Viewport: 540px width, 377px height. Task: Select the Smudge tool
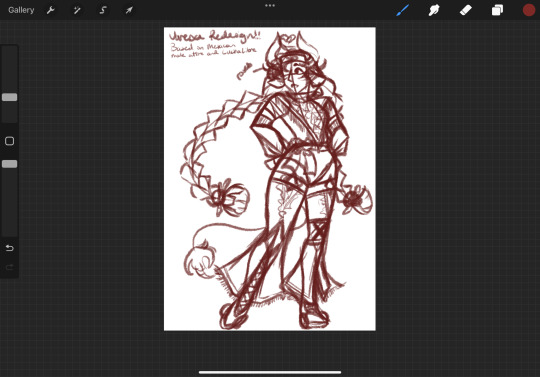pos(434,10)
